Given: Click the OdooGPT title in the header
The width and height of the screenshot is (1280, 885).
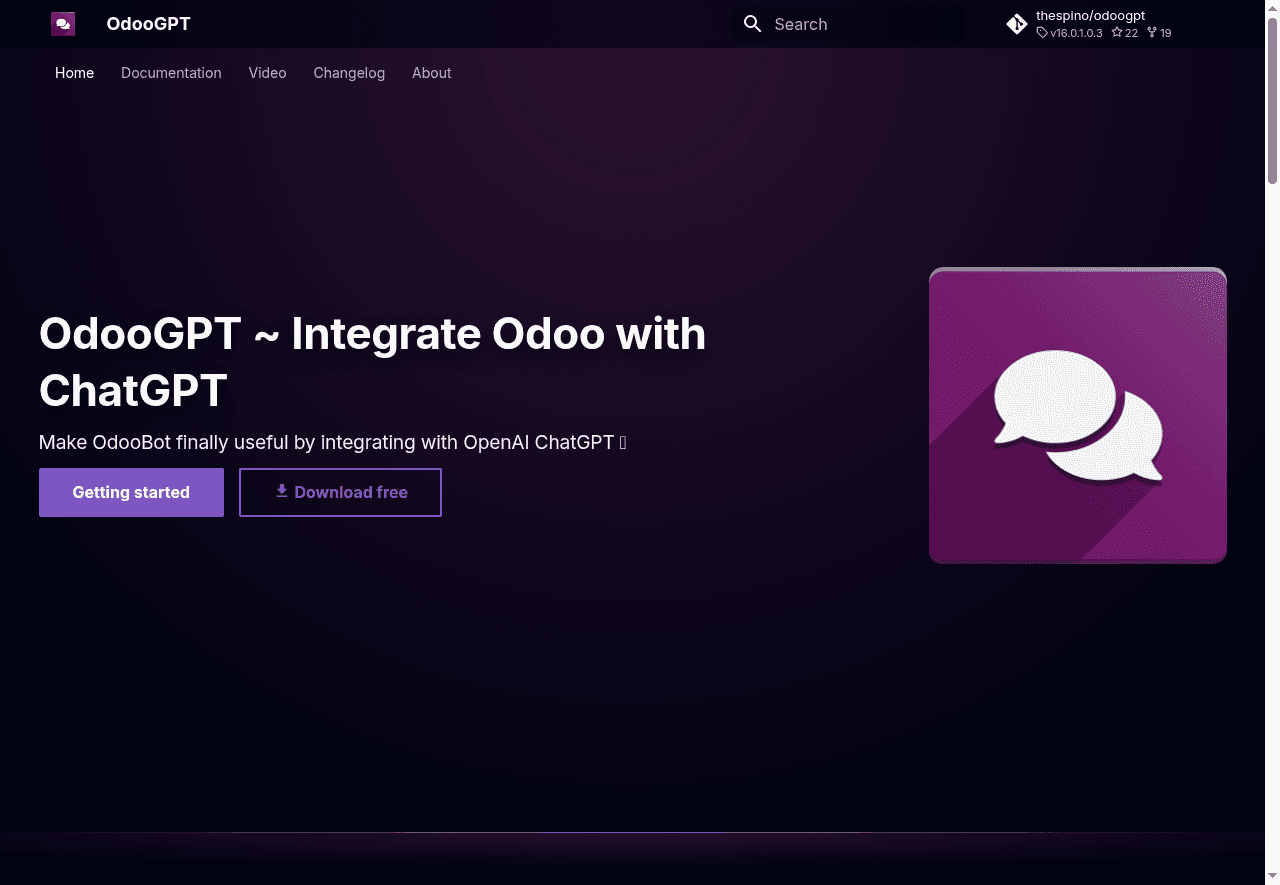Looking at the screenshot, I should point(148,23).
